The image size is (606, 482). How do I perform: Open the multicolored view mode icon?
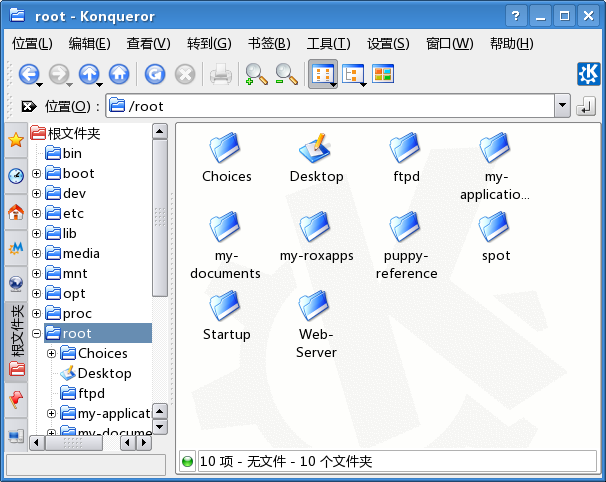383,74
